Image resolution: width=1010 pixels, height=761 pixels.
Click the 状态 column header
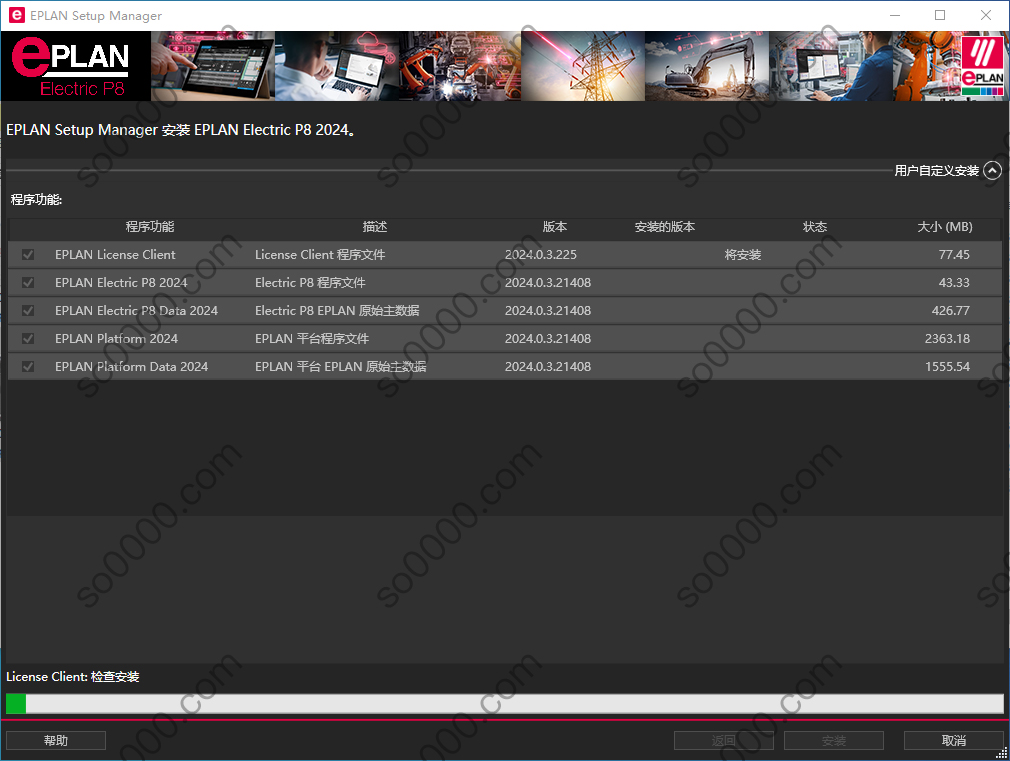pos(815,227)
